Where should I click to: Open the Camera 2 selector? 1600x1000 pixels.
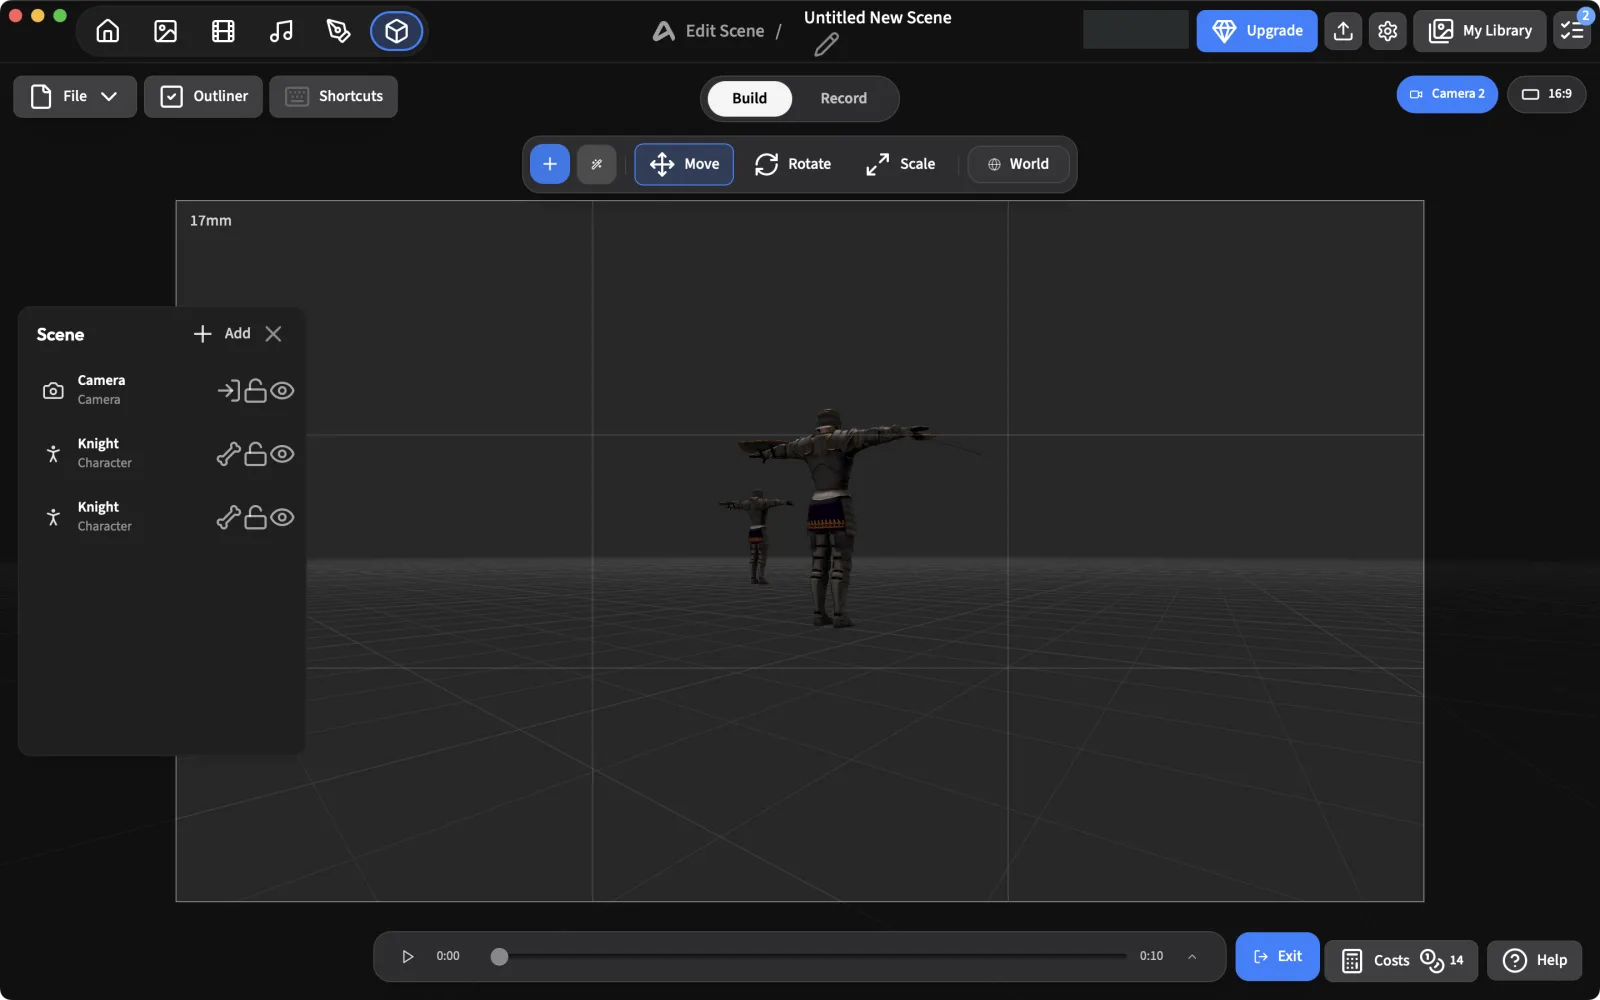click(x=1447, y=94)
